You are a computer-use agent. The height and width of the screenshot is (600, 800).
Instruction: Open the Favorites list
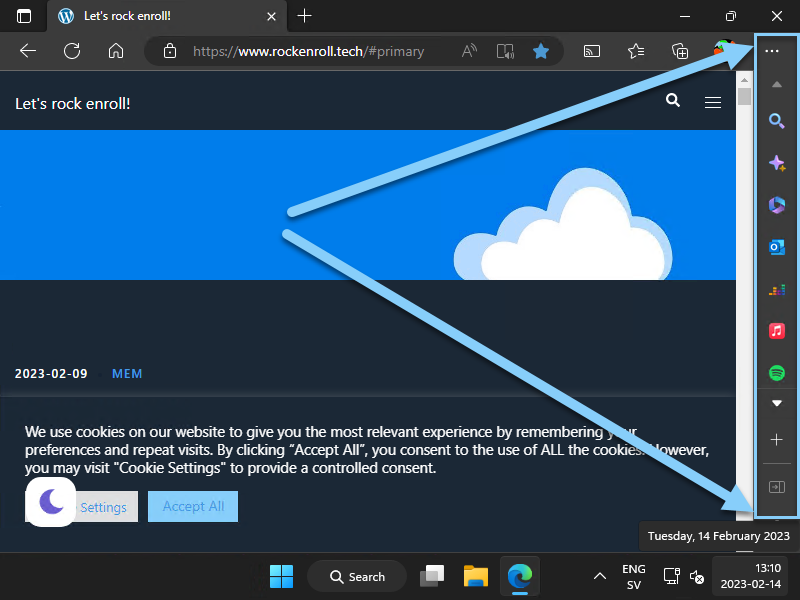coord(636,51)
